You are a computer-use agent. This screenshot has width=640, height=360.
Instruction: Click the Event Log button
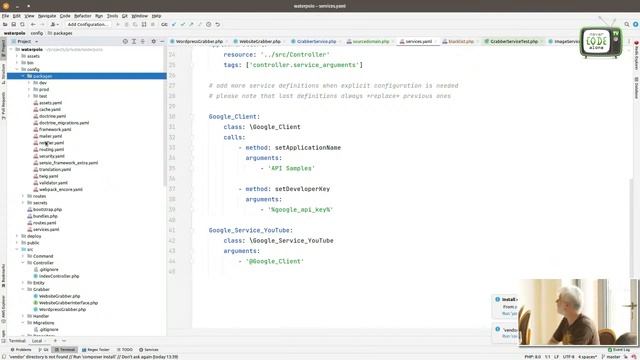pos(619,350)
